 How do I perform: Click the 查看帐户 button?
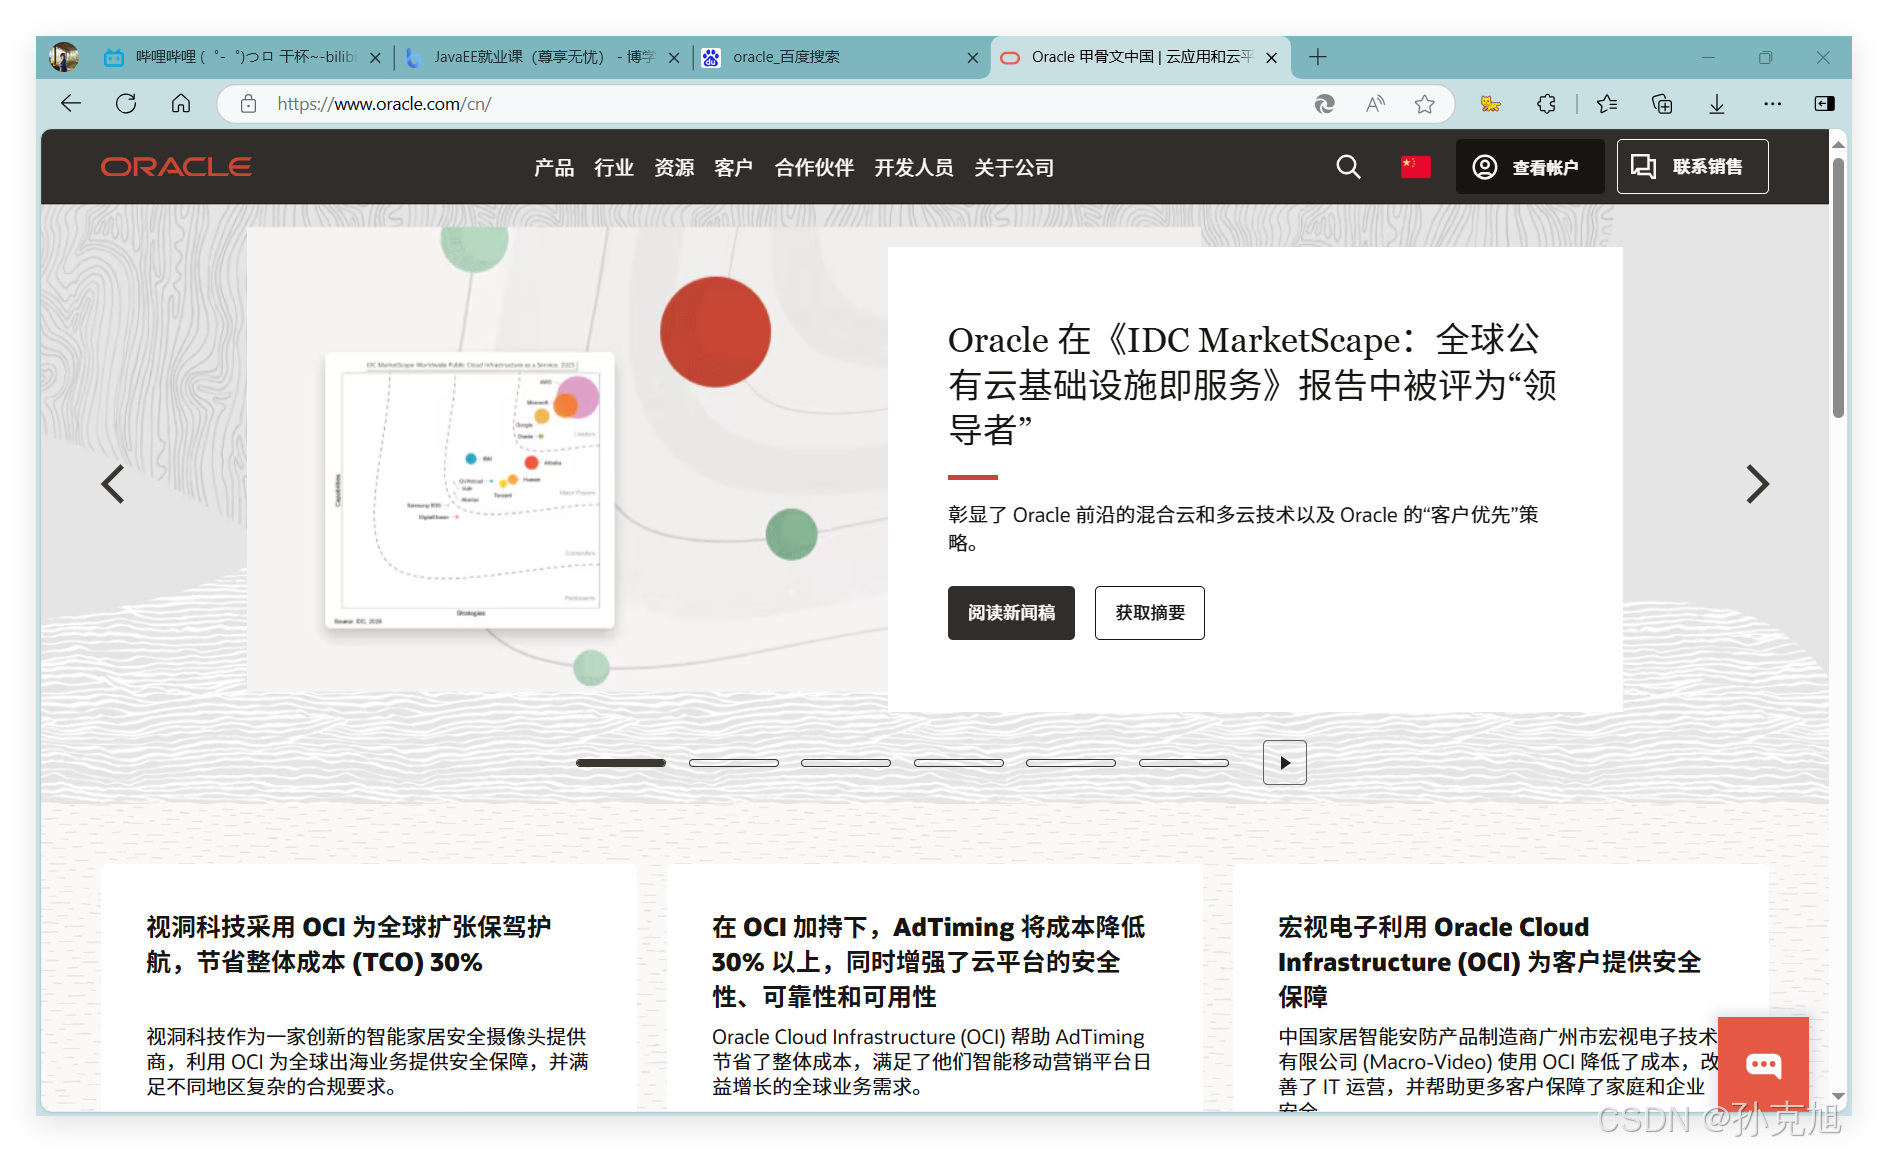pyautogui.click(x=1529, y=167)
